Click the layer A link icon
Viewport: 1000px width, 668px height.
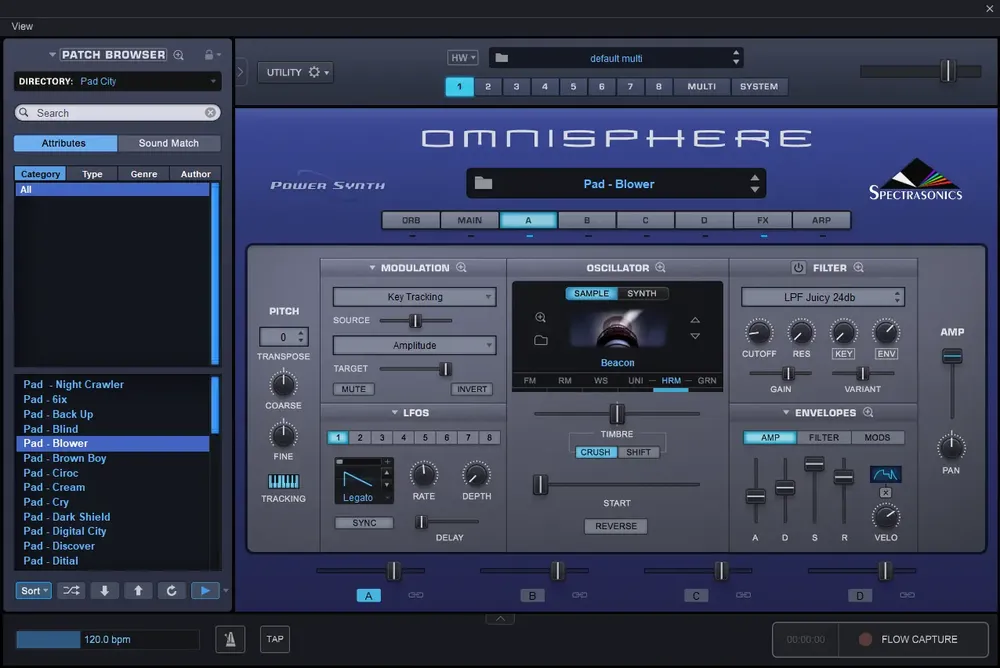416,595
